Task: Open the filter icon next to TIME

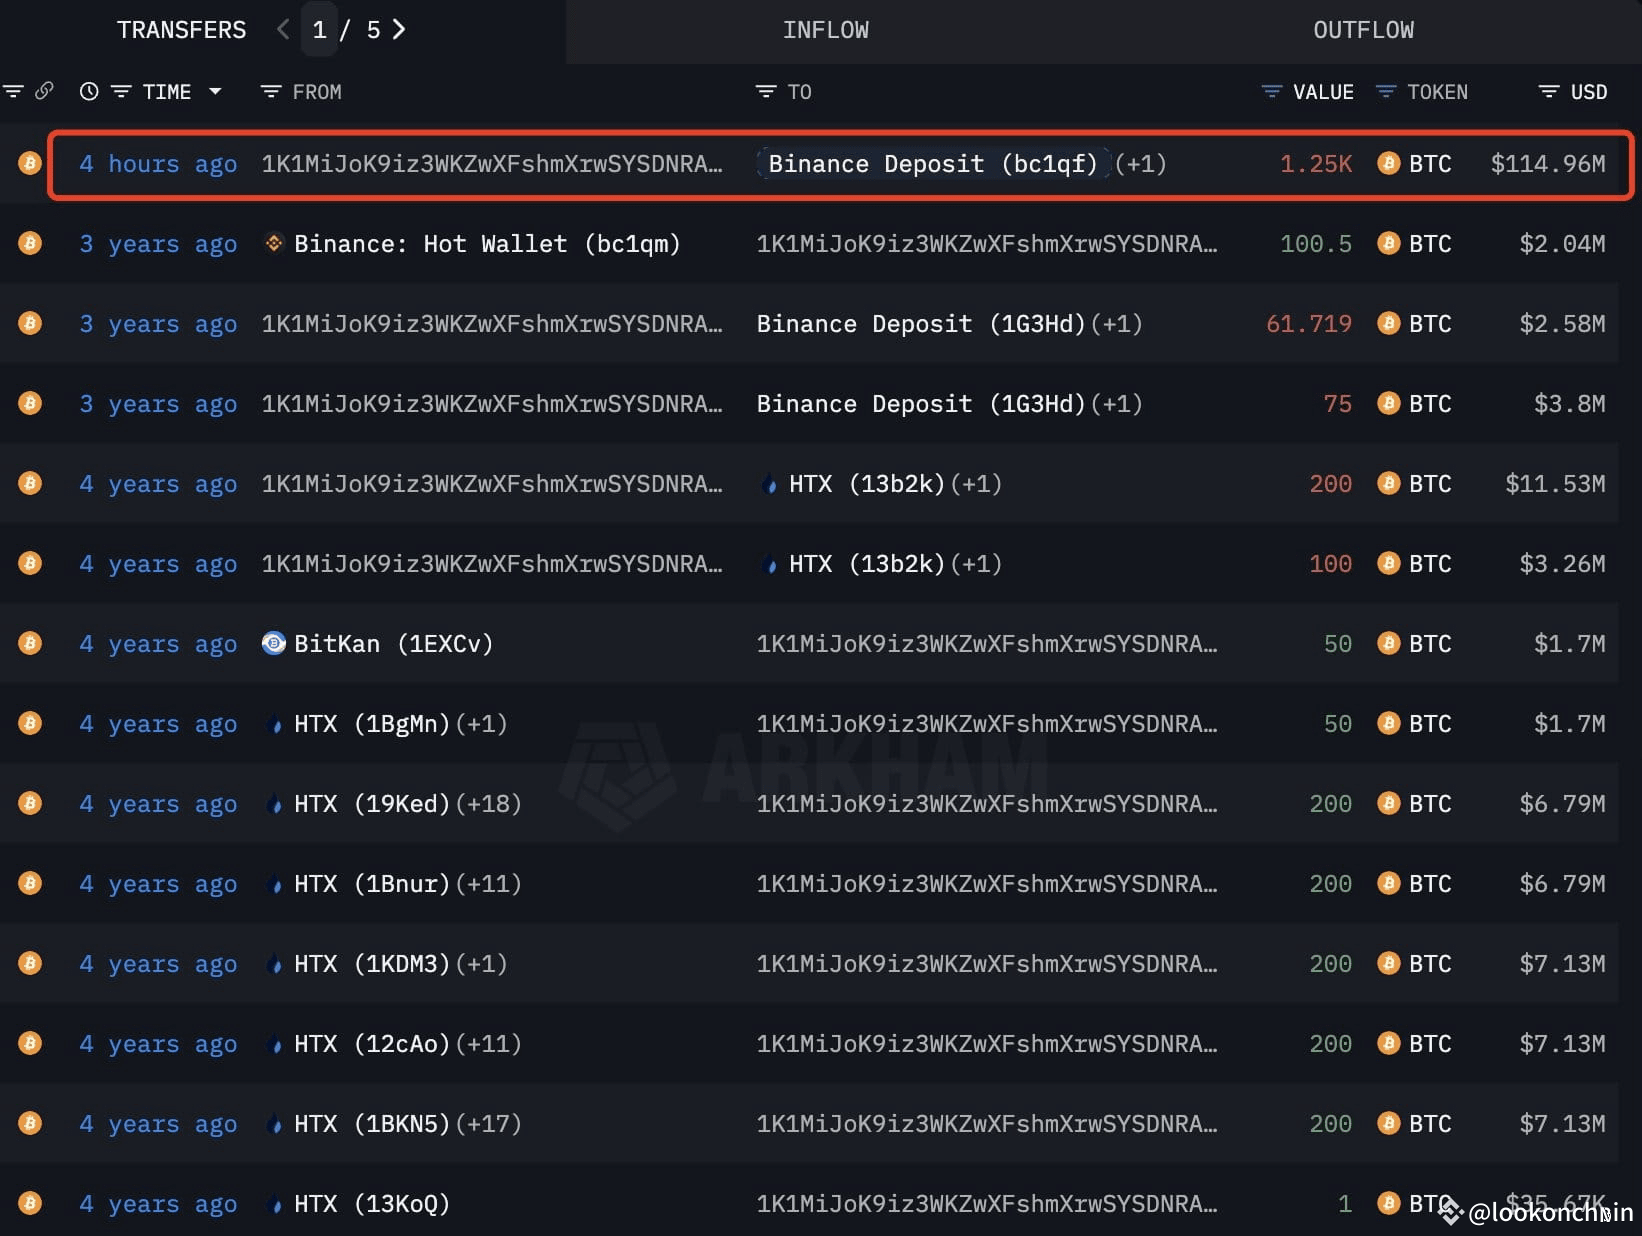Action: point(121,92)
